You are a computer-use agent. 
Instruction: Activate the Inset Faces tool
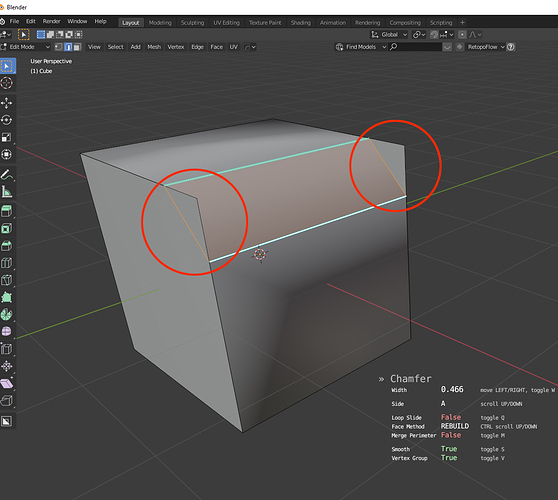(x=7, y=228)
